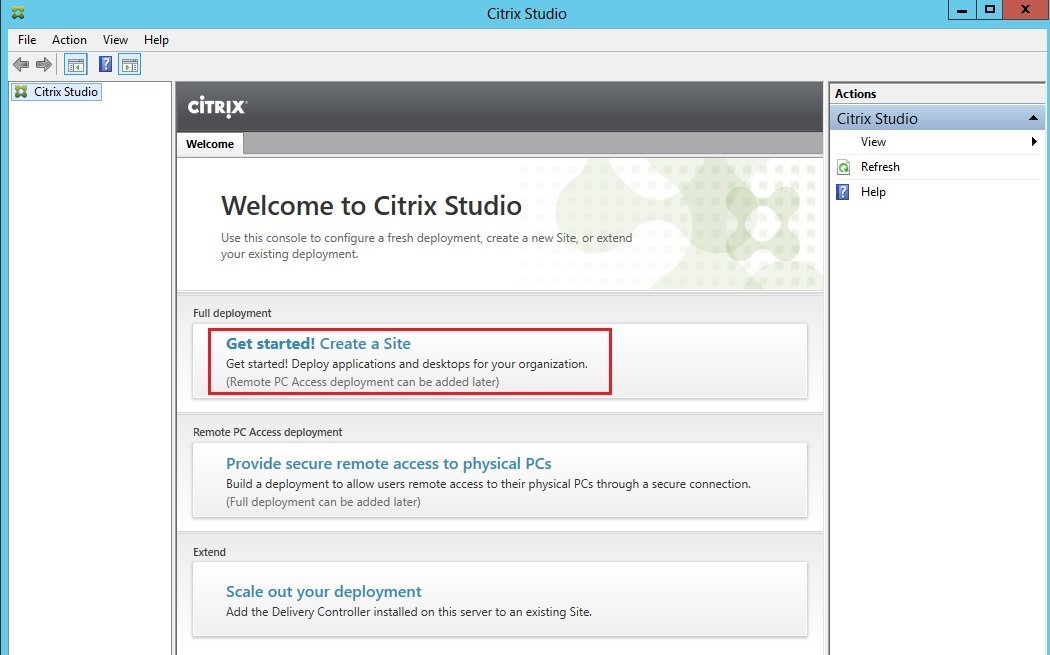
Task: Click the Help icon in Actions pane
Action: click(x=843, y=192)
